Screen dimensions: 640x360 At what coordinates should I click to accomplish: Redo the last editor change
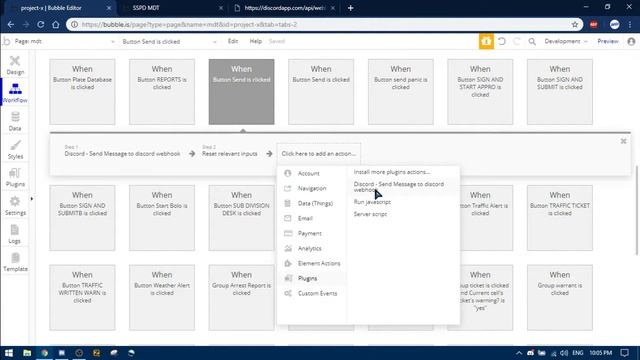[516, 41]
